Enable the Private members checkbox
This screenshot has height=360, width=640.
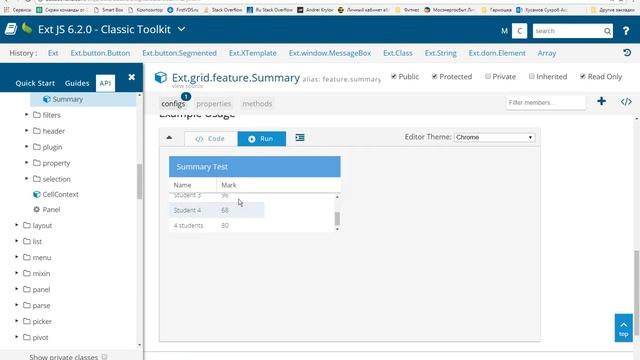(x=488, y=76)
